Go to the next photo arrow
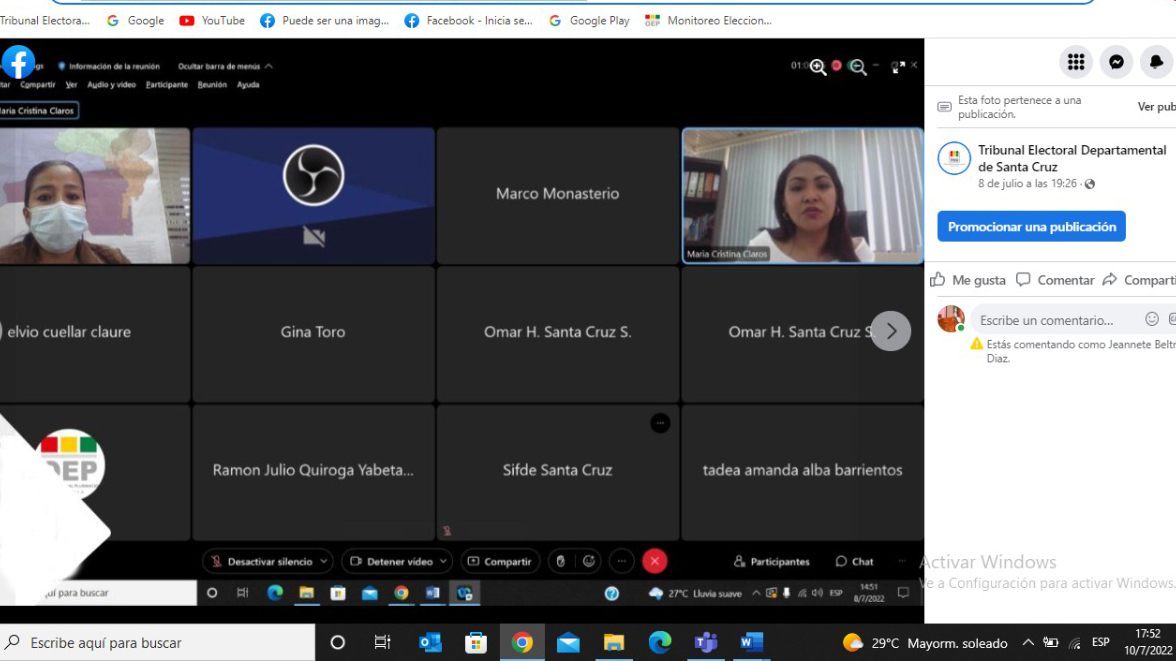This screenshot has height=661, width=1176. point(890,331)
